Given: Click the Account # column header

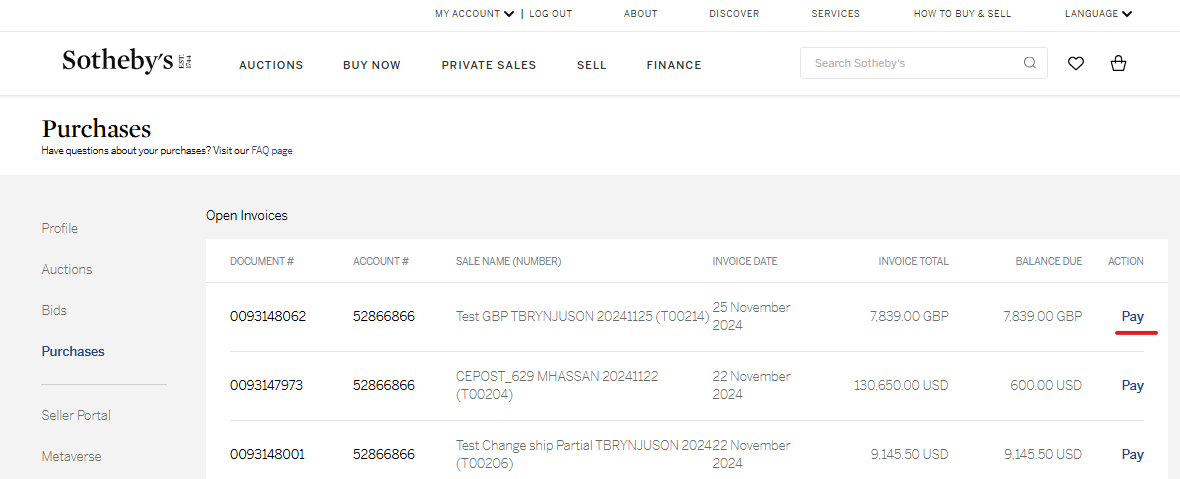Looking at the screenshot, I should [x=381, y=262].
